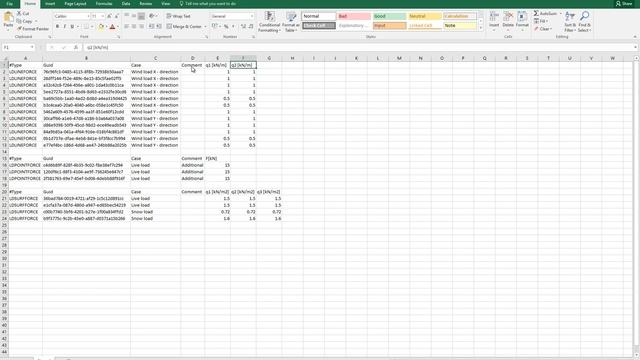Viewport: 640px width, 360px height.
Task: Expand the cell Styles gallery
Action: (x=480, y=28)
